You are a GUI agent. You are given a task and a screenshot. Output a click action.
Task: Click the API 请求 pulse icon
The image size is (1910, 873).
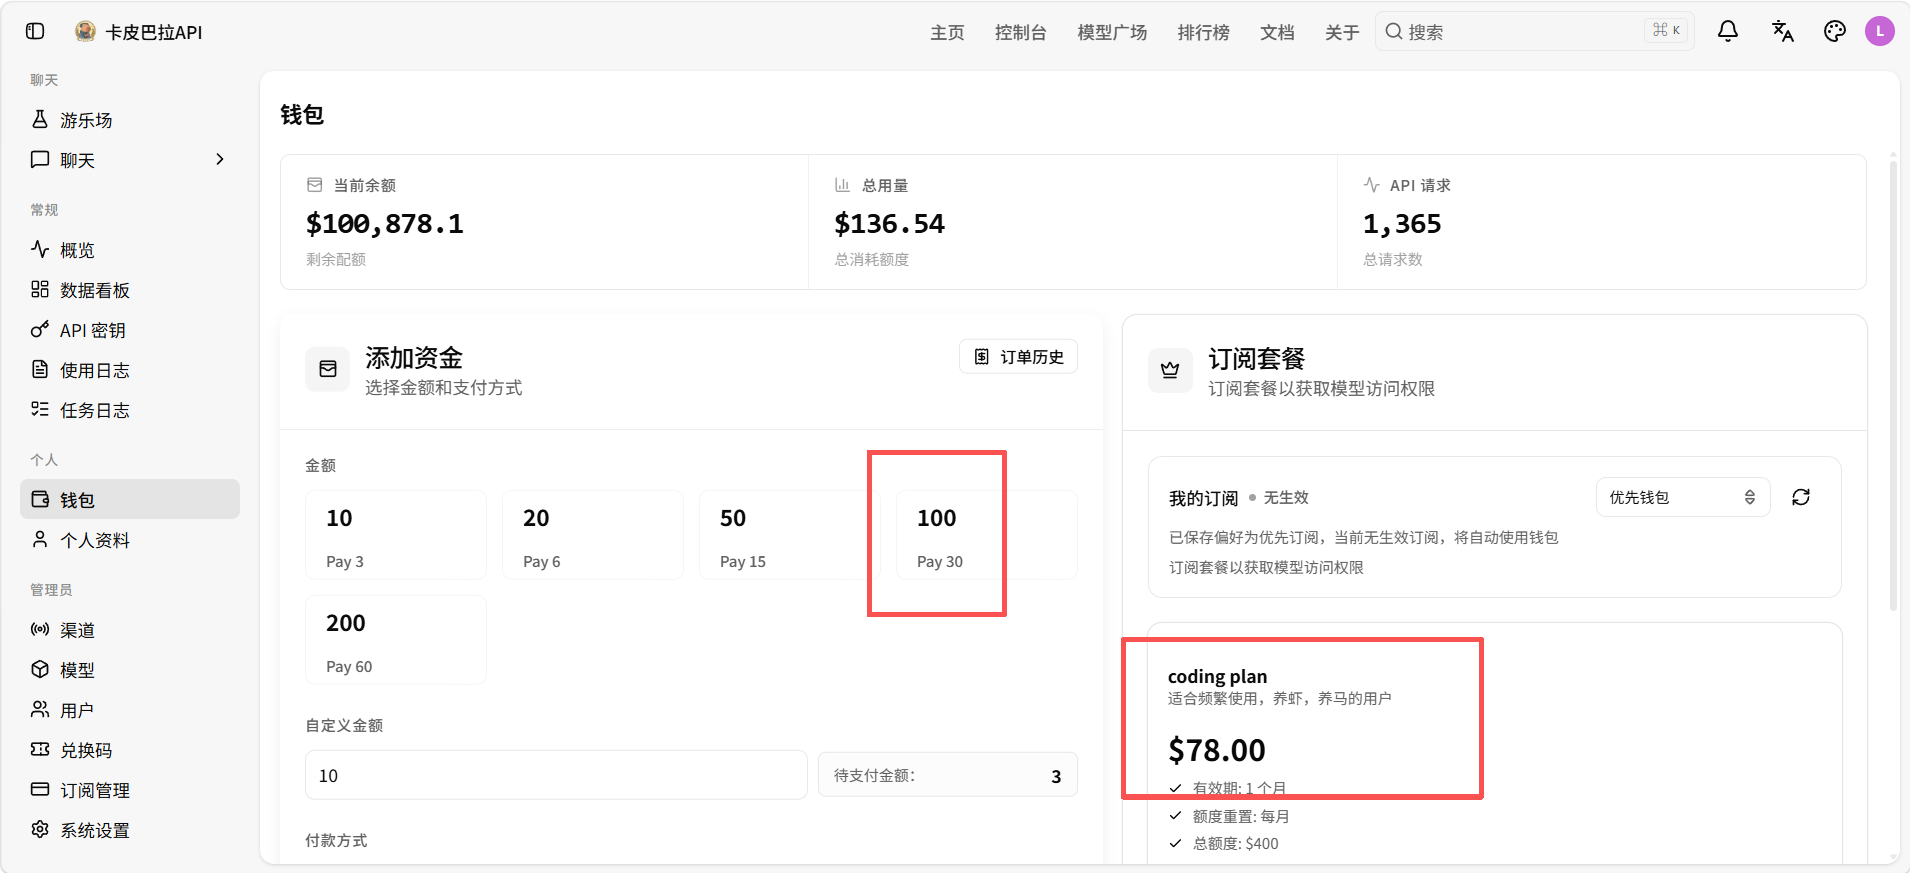tap(1371, 185)
